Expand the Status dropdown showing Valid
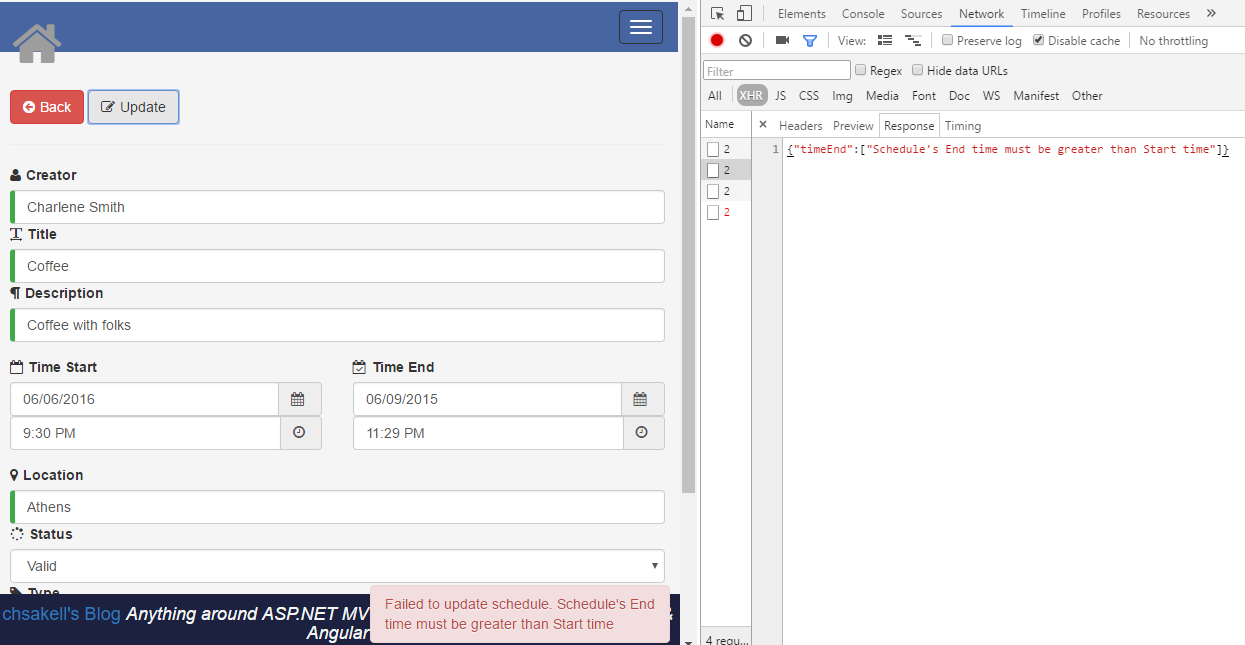The width and height of the screenshot is (1245, 645). (x=337, y=566)
